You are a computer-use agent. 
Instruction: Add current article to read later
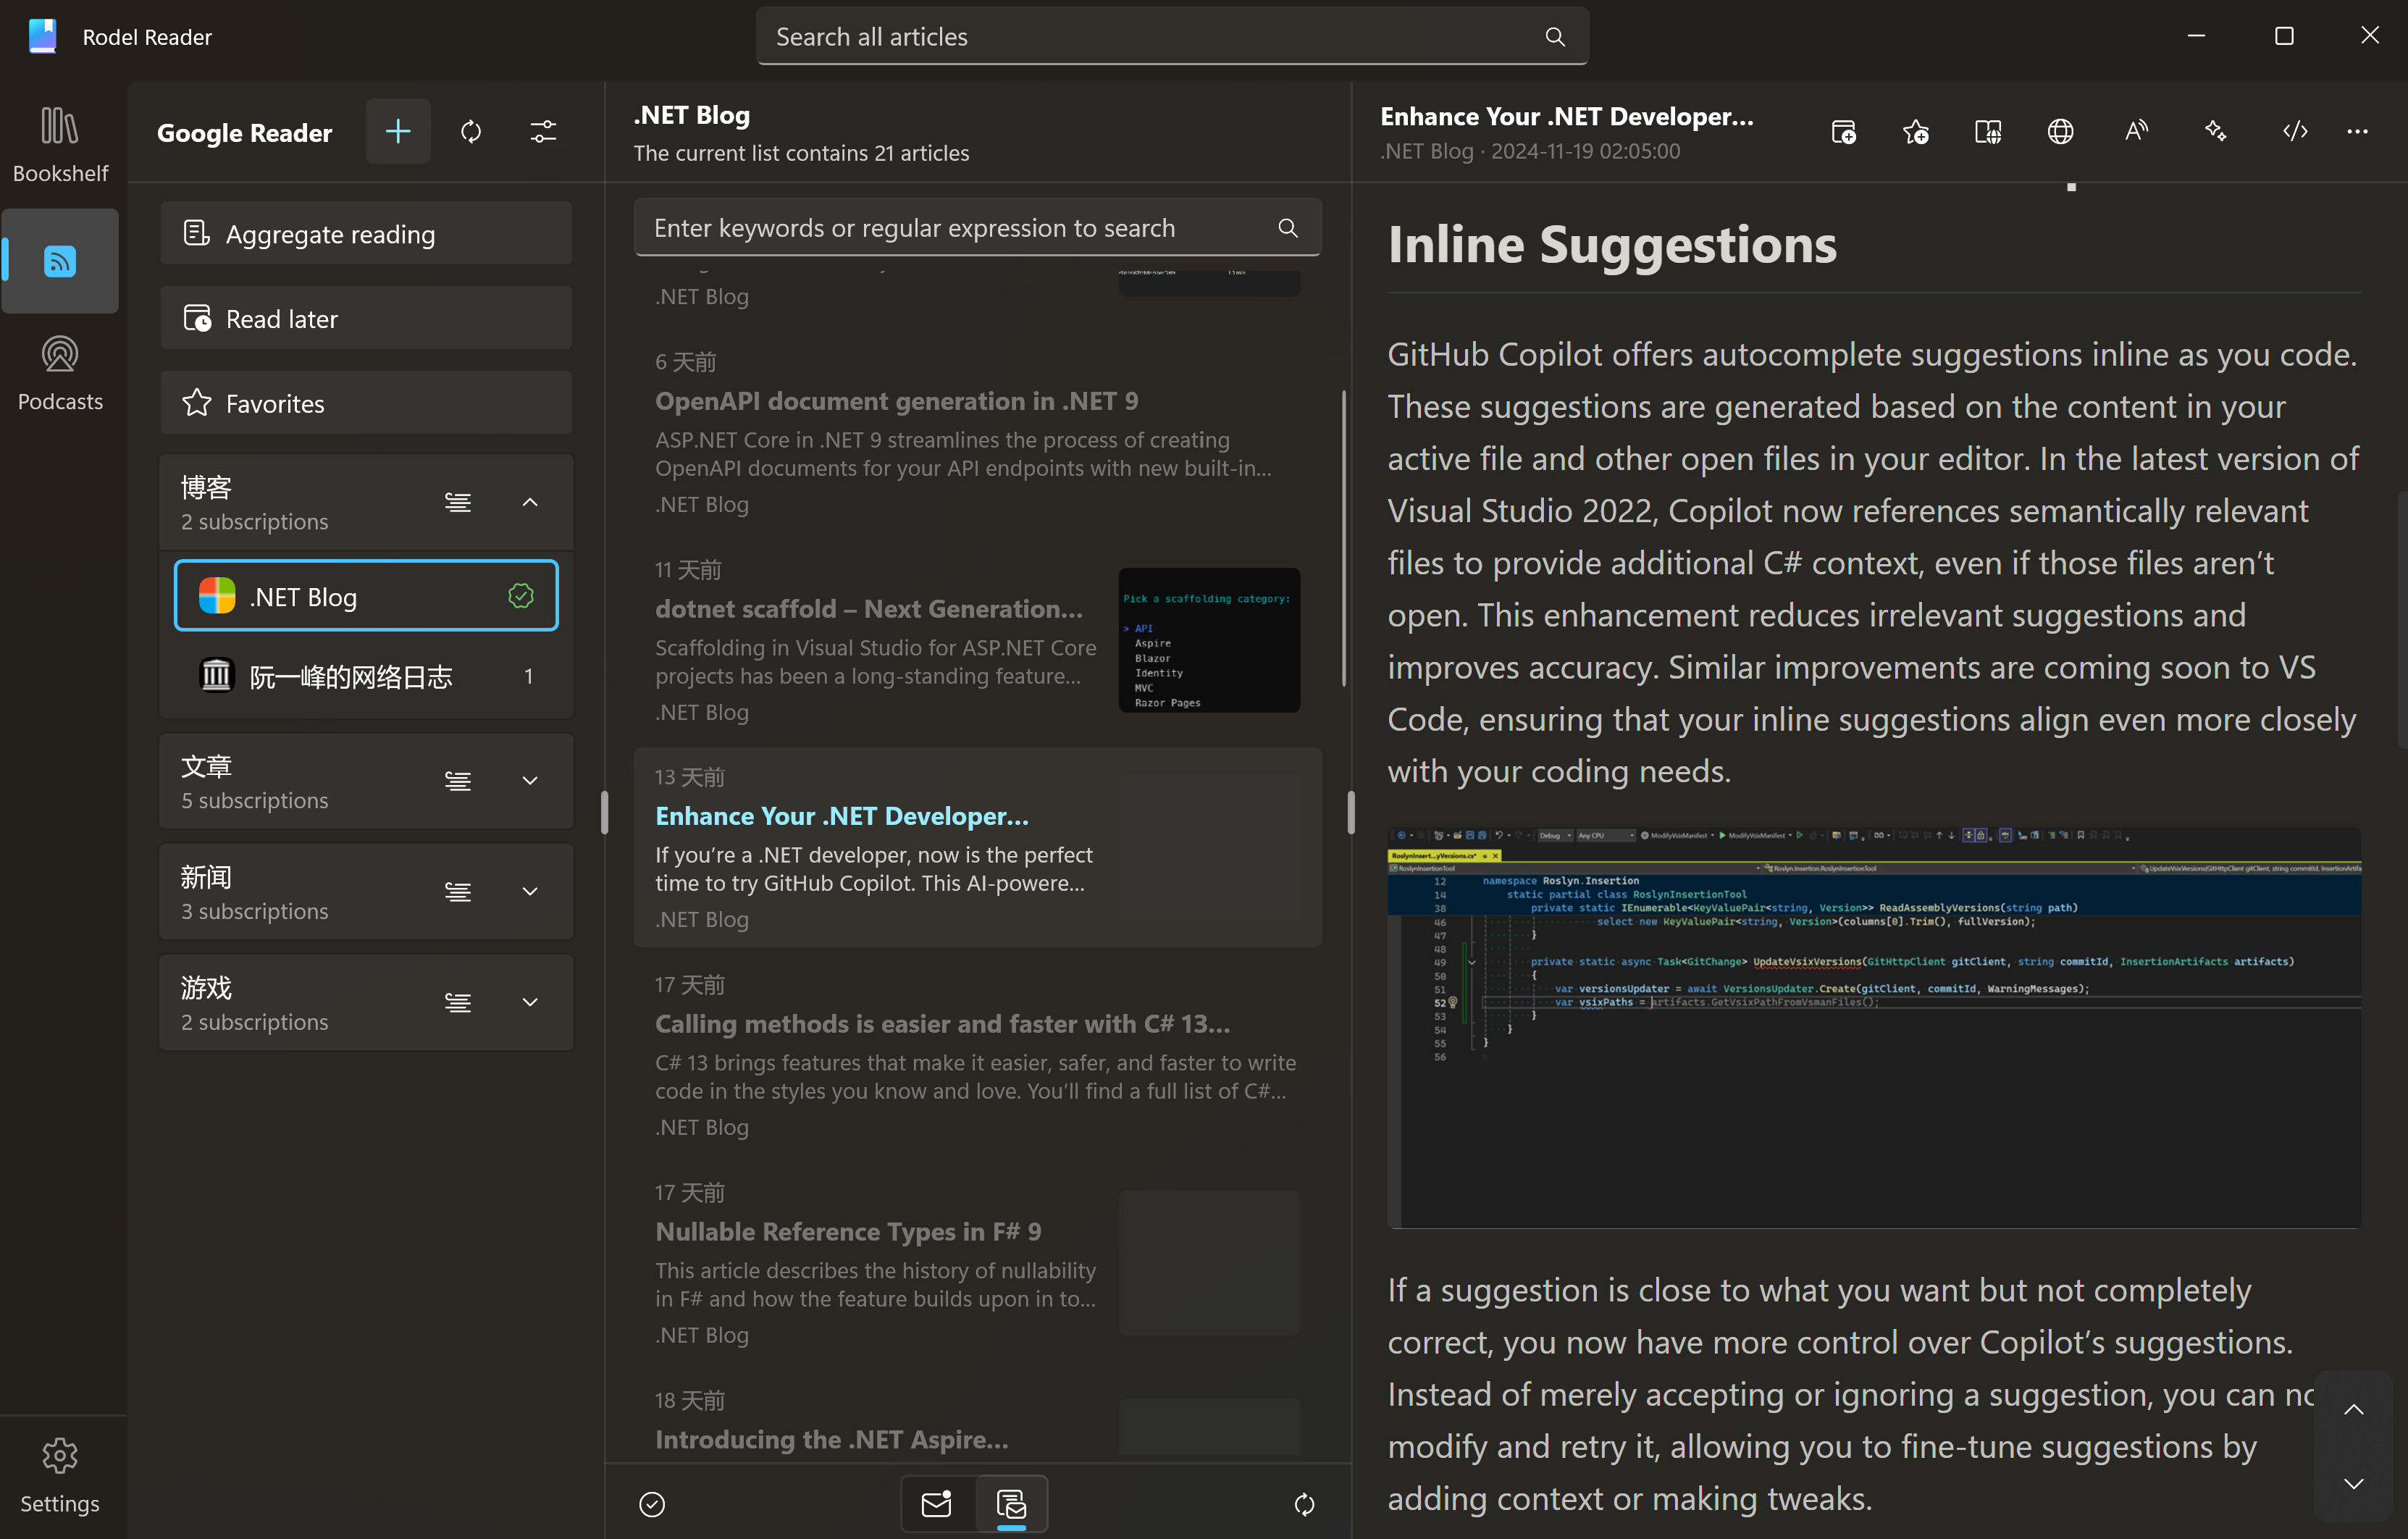(1844, 132)
